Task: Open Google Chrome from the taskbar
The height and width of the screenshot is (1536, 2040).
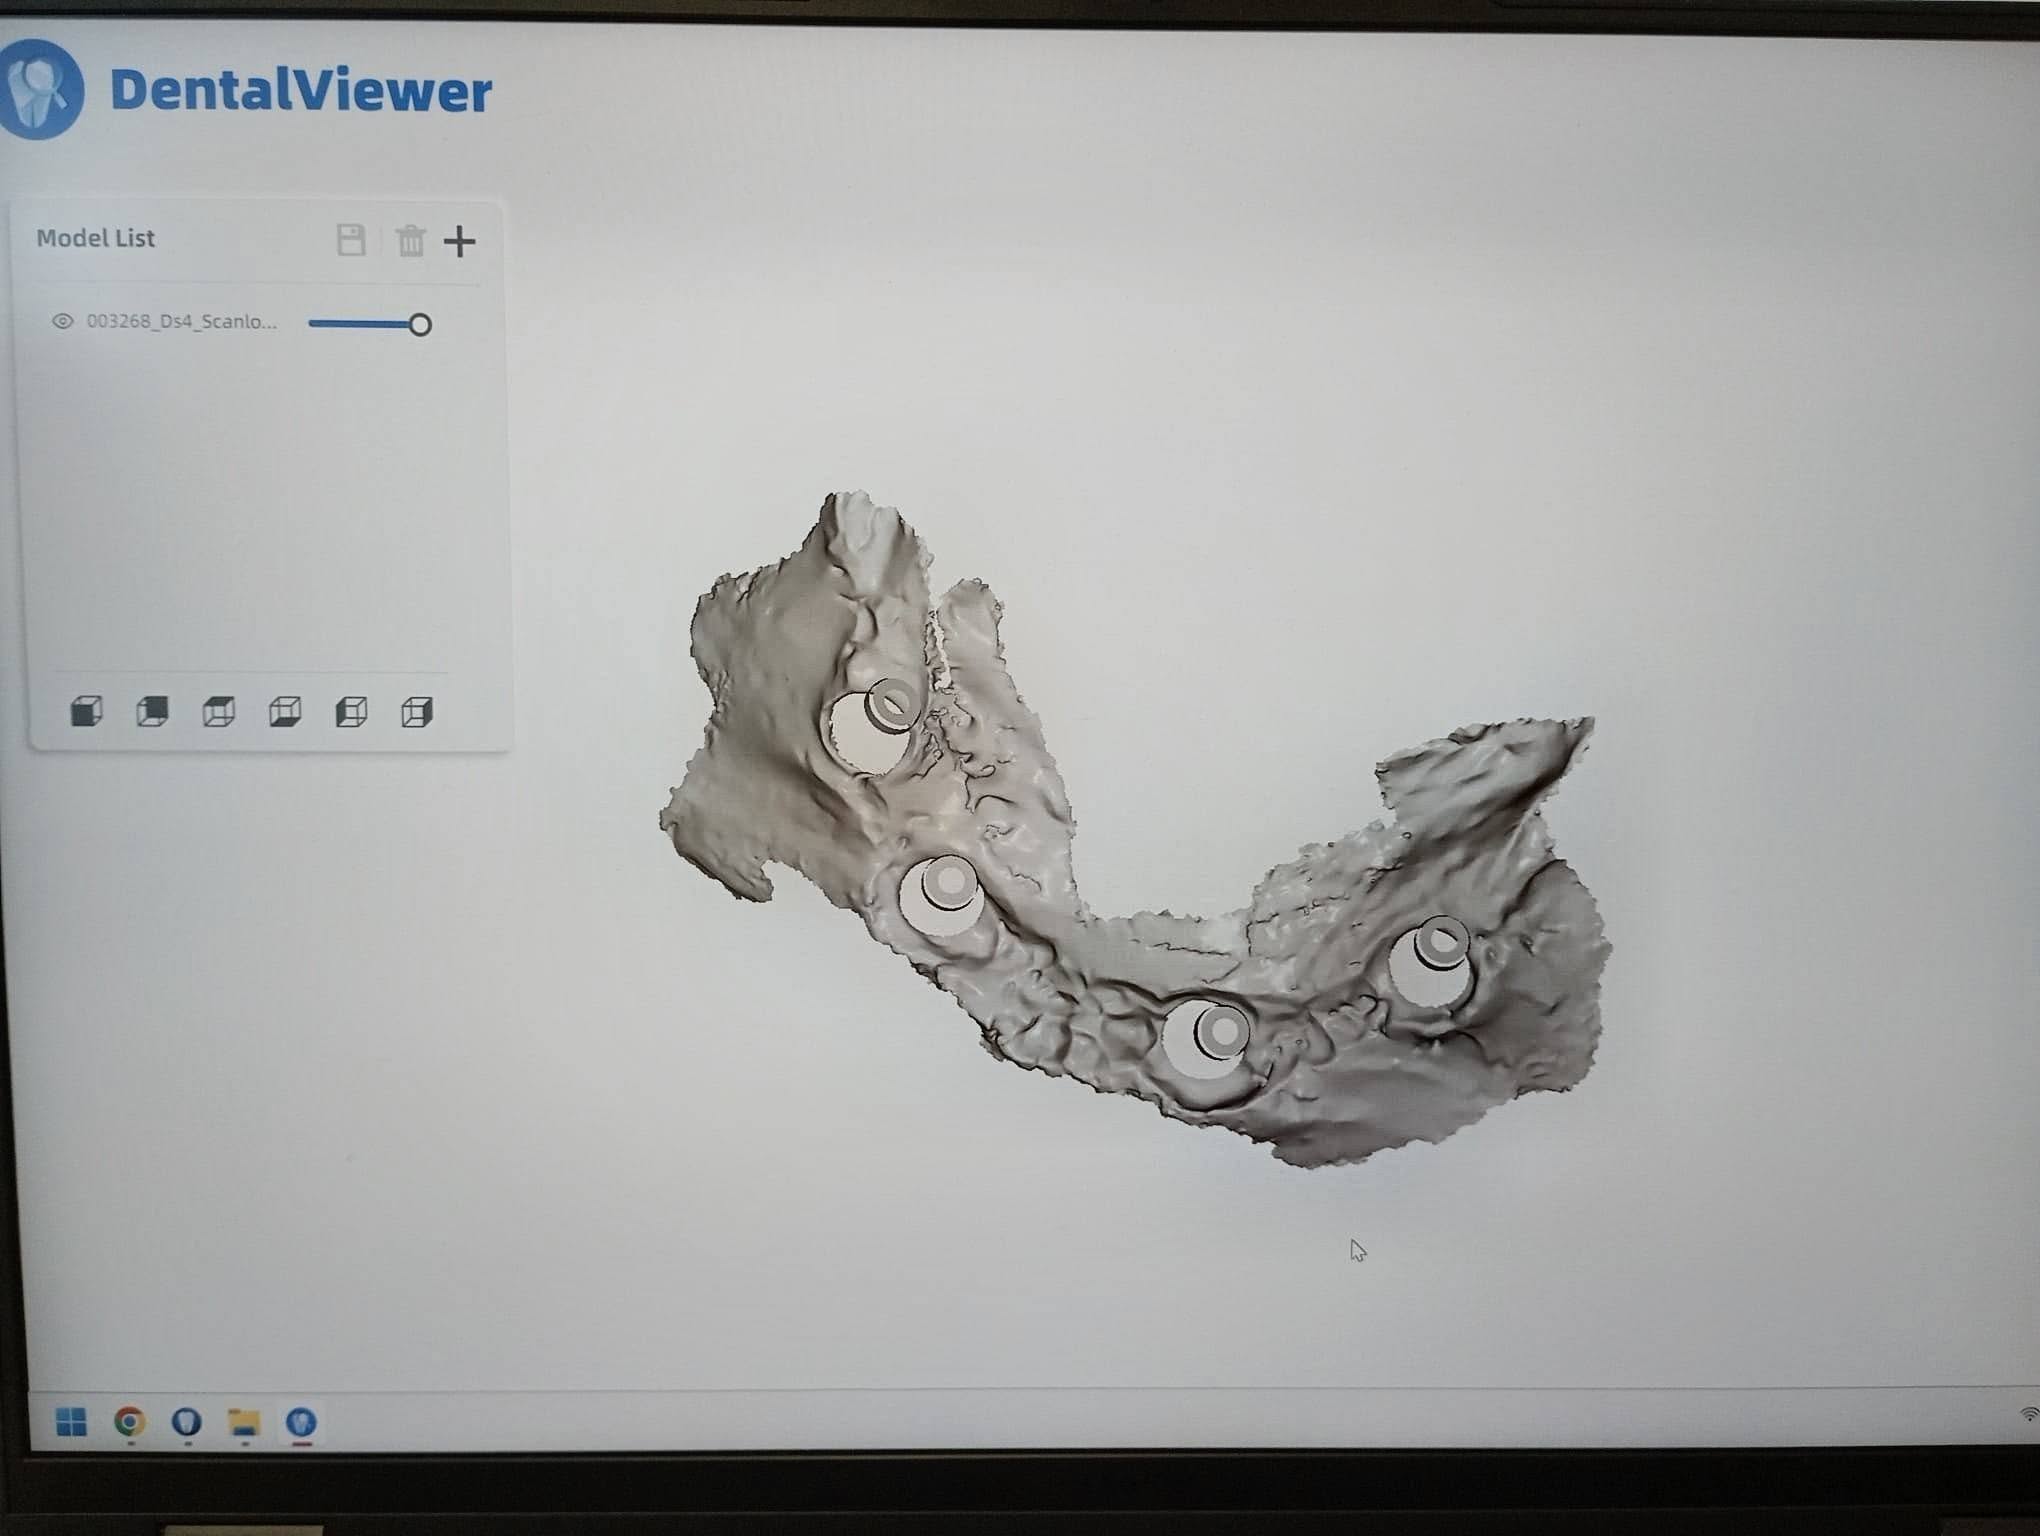Action: click(x=130, y=1421)
